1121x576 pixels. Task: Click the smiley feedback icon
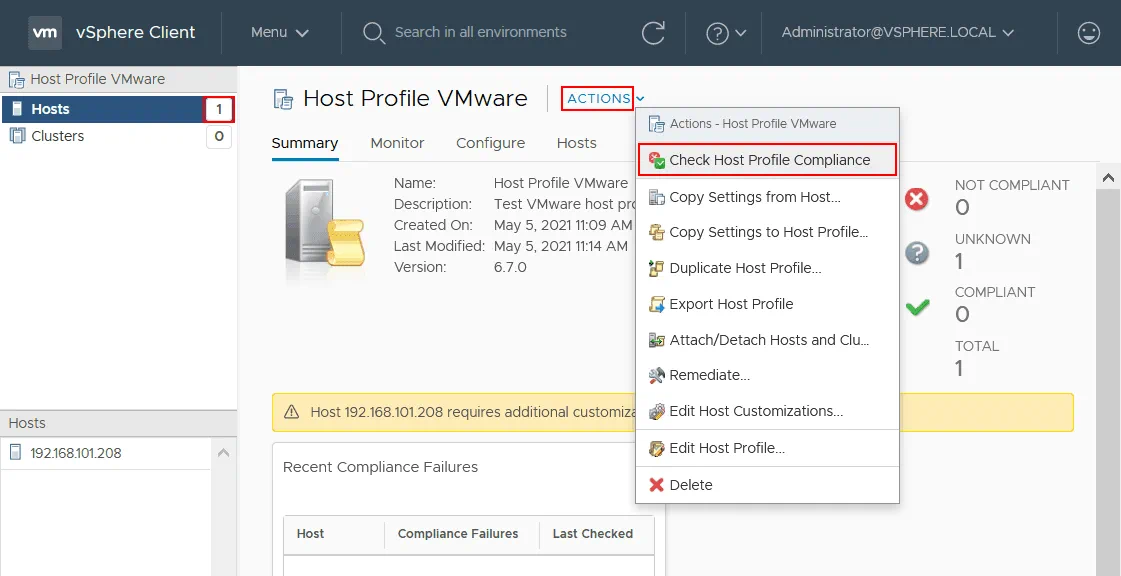[1088, 33]
